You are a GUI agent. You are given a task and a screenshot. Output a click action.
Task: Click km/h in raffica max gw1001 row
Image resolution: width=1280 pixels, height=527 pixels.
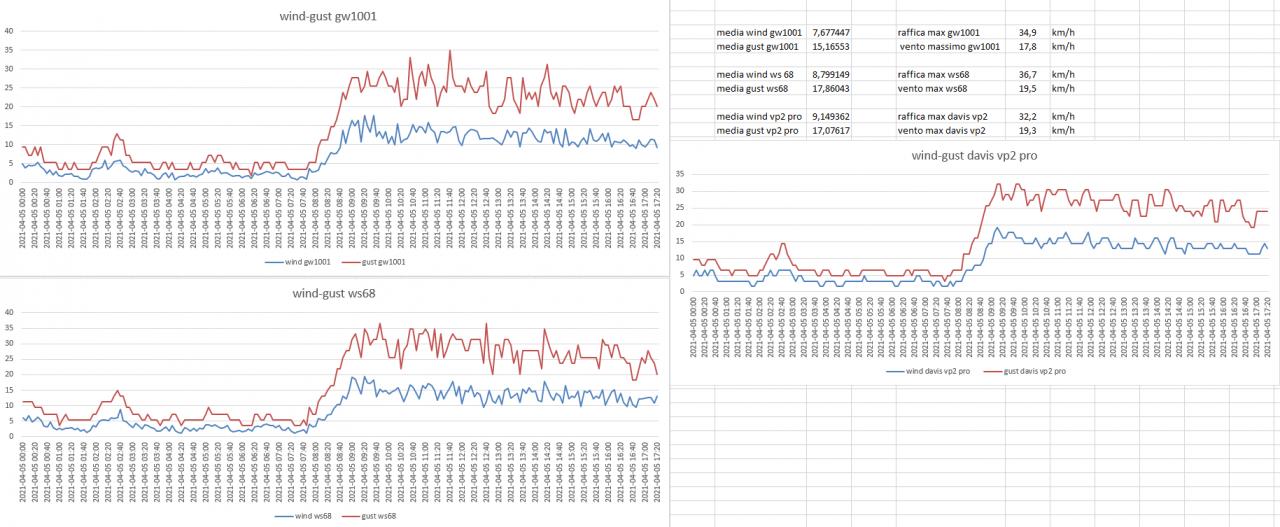1063,33
